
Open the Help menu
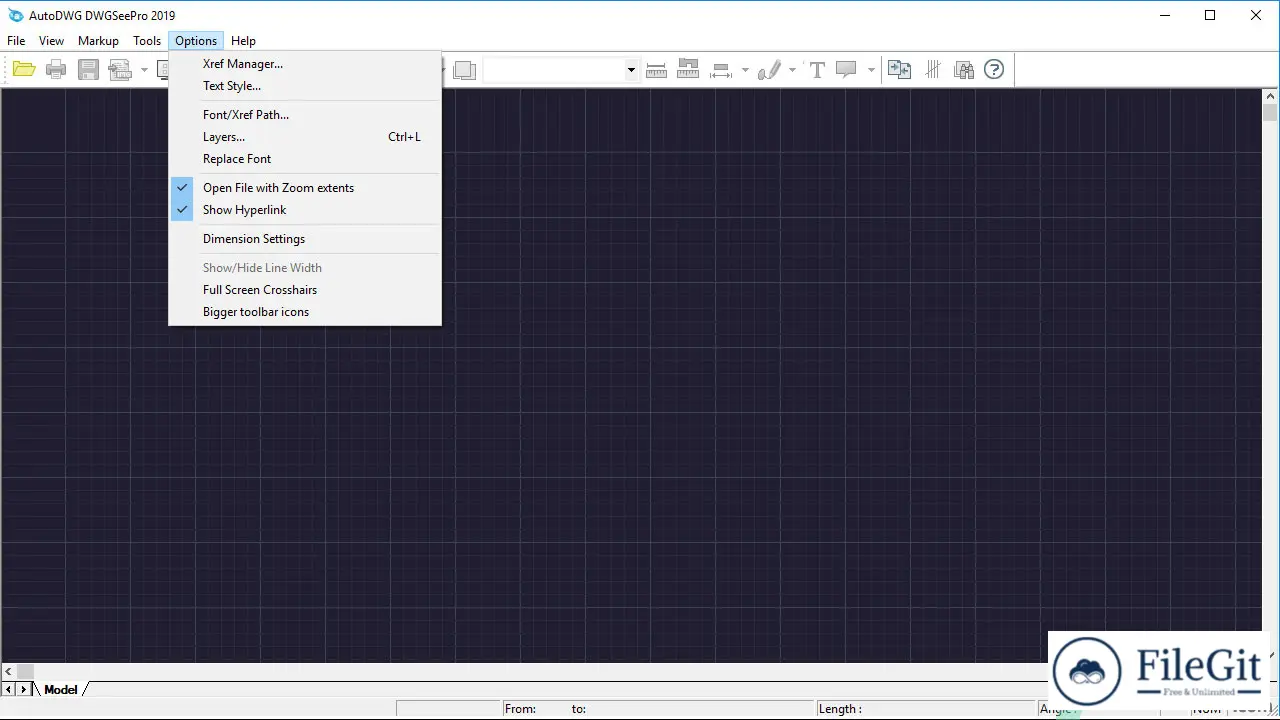pos(243,41)
